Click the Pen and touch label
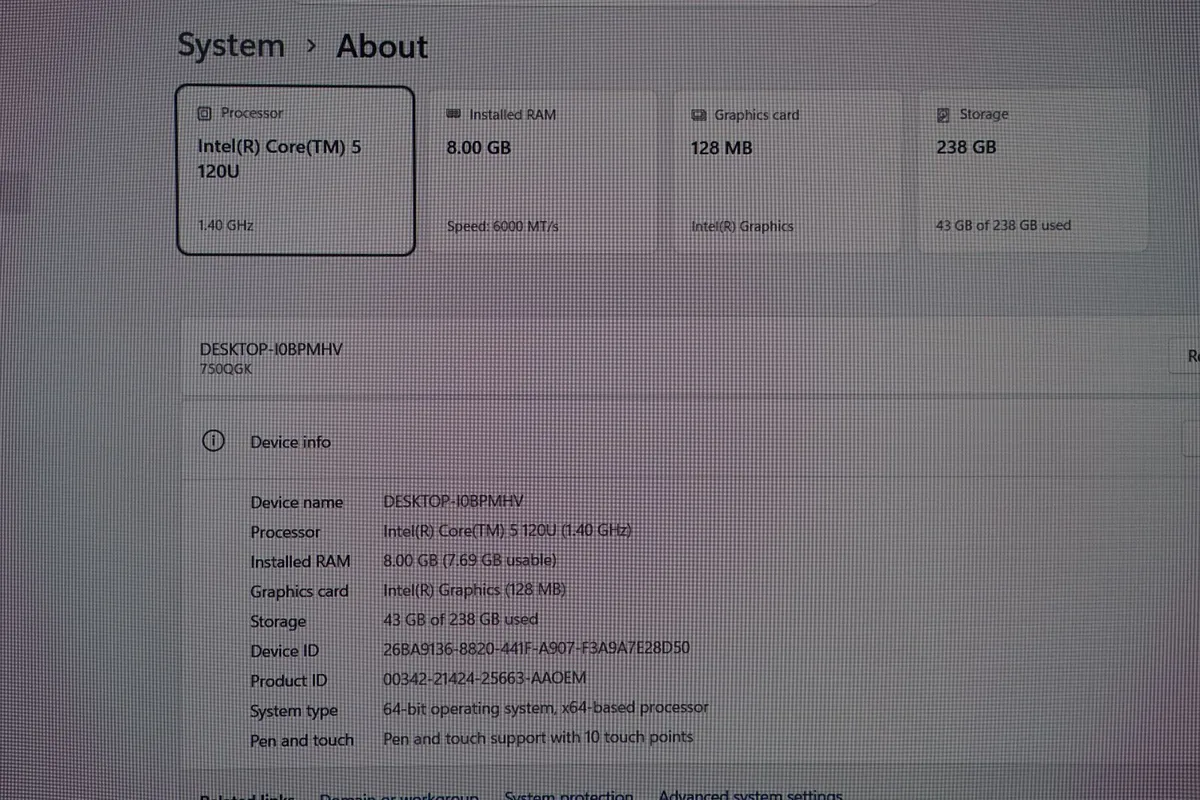Viewport: 1200px width, 800px height. 302,741
